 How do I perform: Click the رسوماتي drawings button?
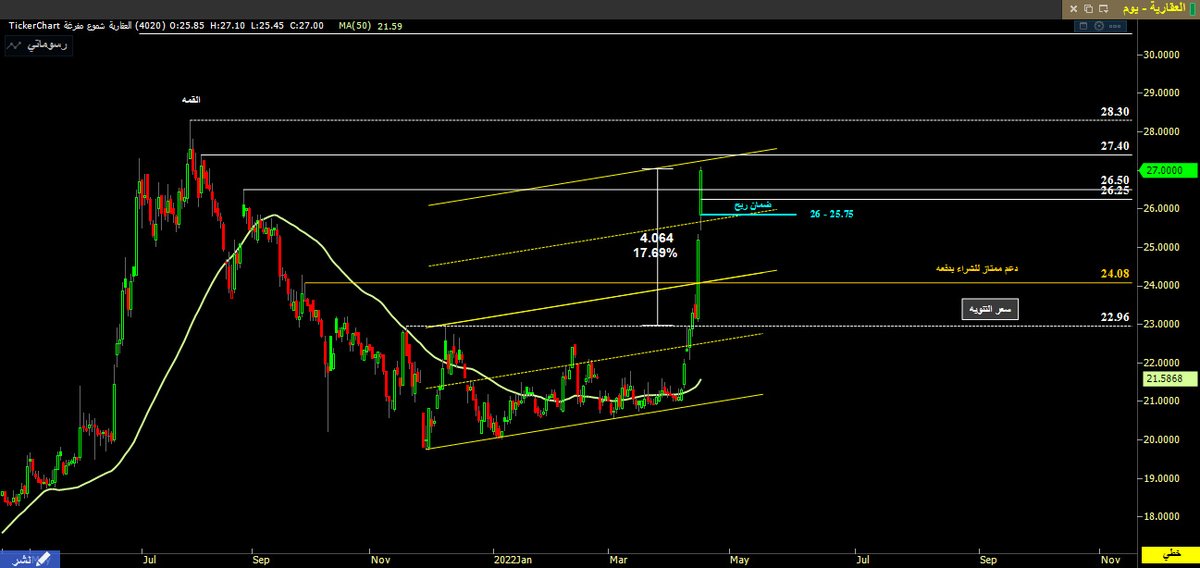pos(37,46)
